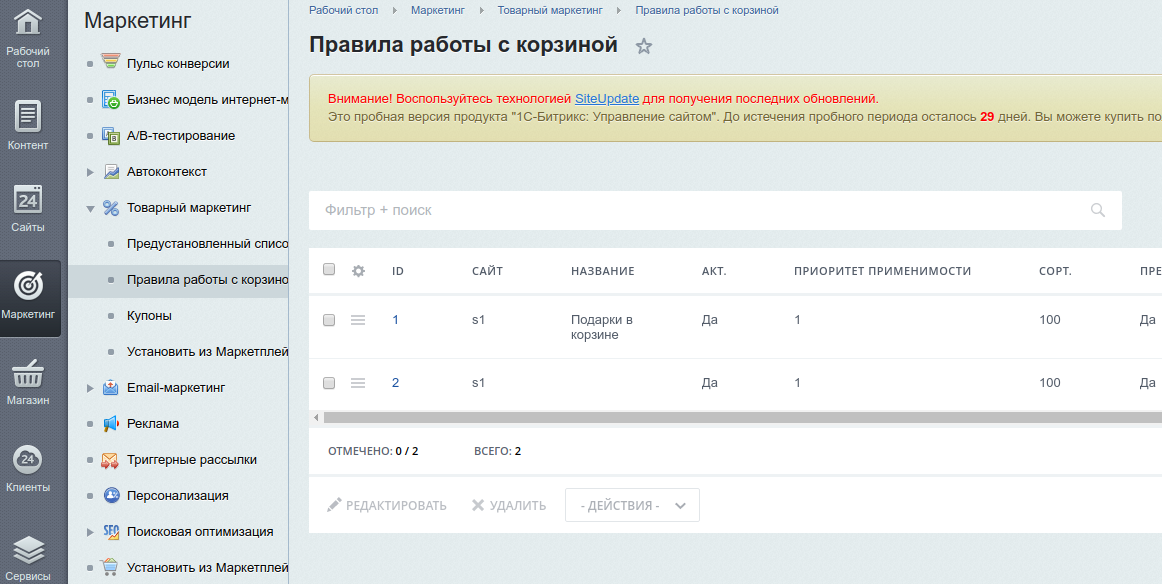Image resolution: width=1162 pixels, height=584 pixels.
Task: Open the Контент section icon
Action: 28,116
